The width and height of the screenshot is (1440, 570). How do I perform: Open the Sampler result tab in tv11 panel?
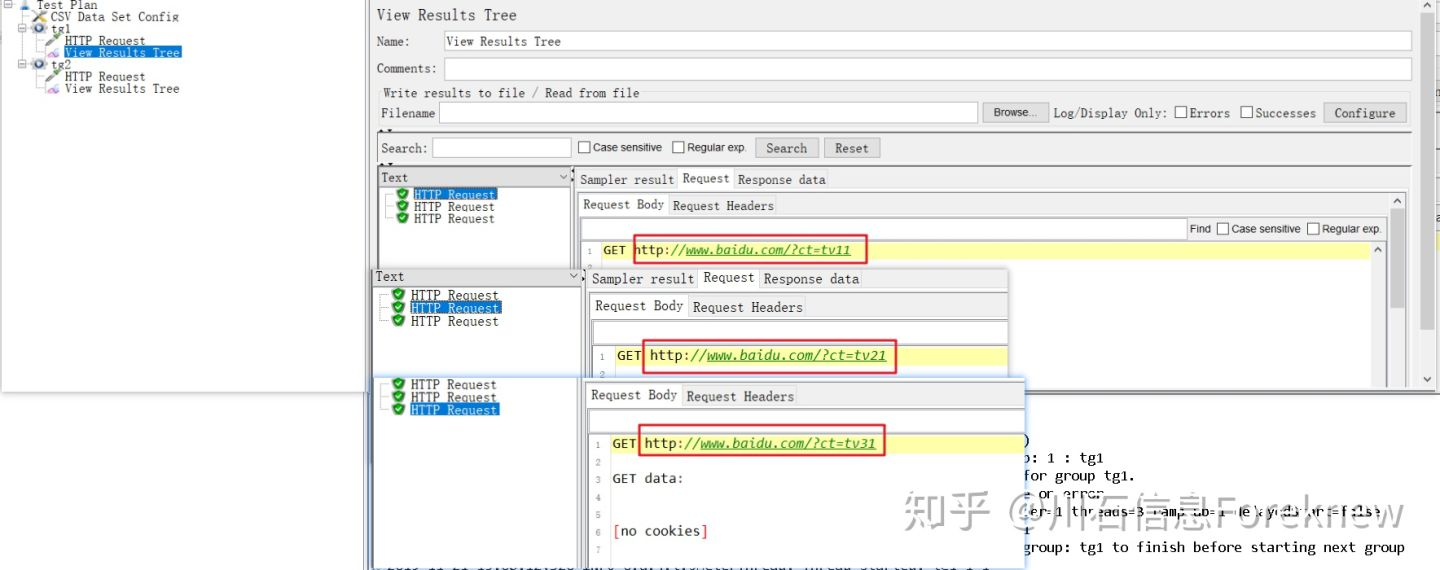tap(627, 179)
